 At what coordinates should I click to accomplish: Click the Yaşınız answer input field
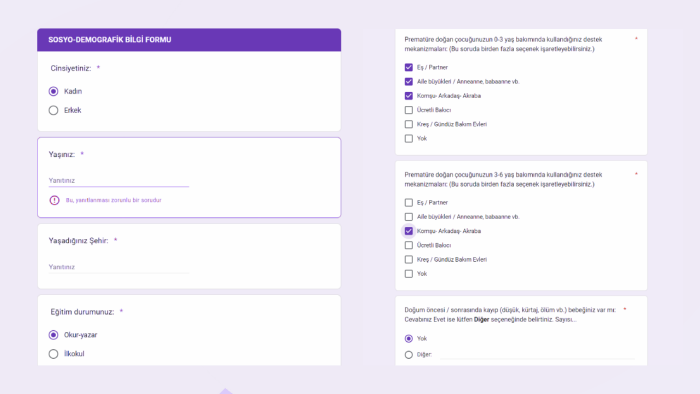(x=119, y=180)
